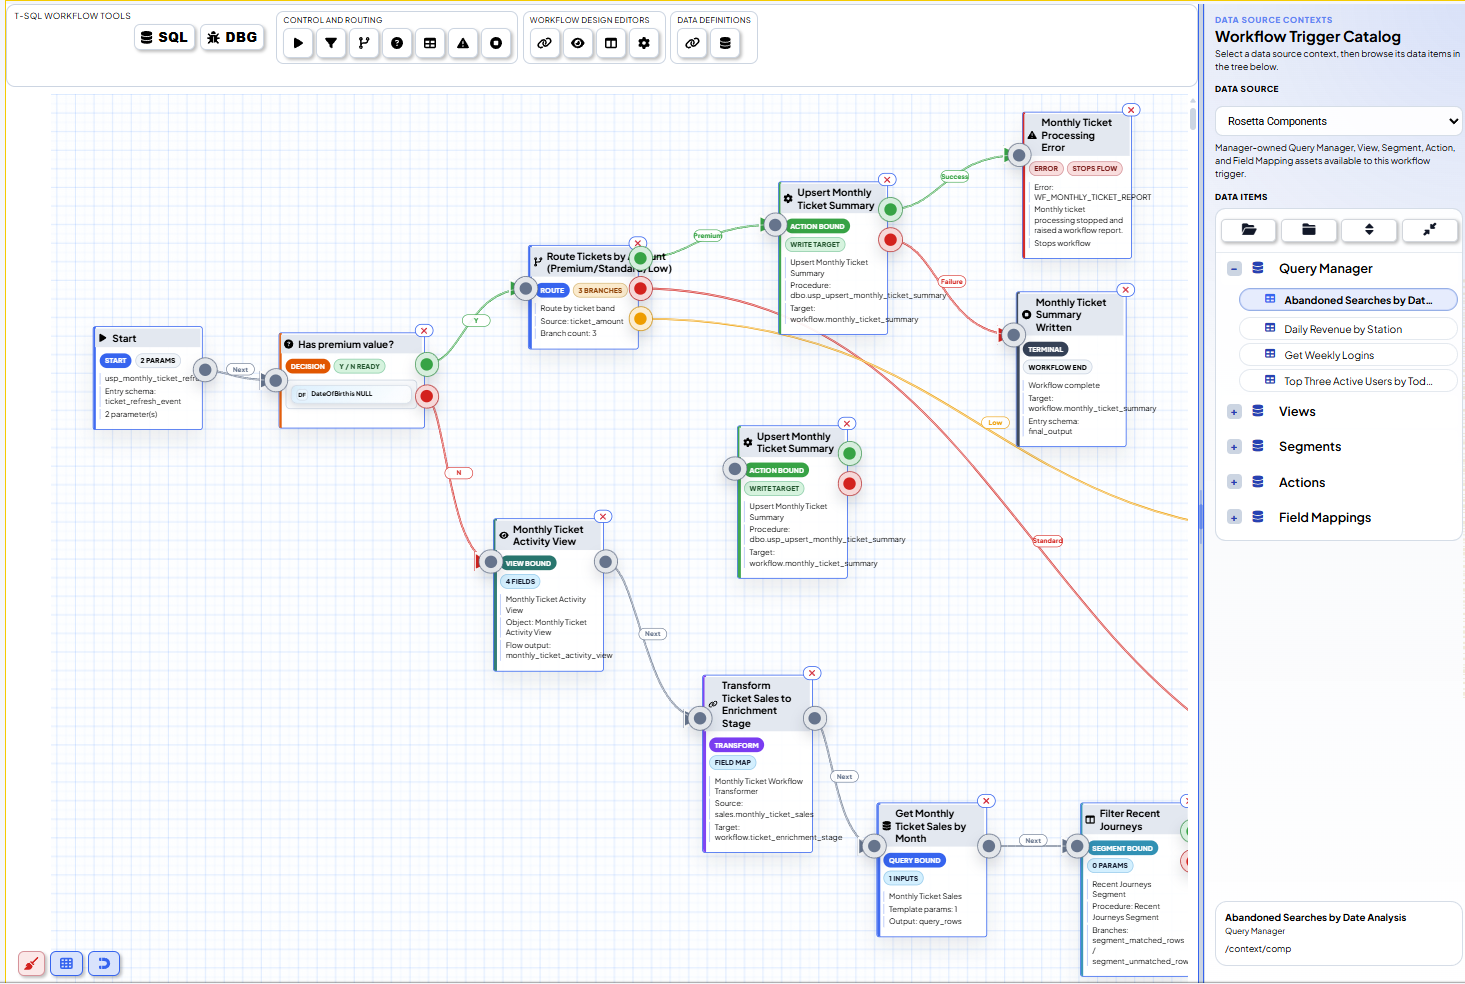Viewport: 1465px width, 984px height.
Task: Close the Monthly Ticket Processing Error node
Action: [1130, 110]
